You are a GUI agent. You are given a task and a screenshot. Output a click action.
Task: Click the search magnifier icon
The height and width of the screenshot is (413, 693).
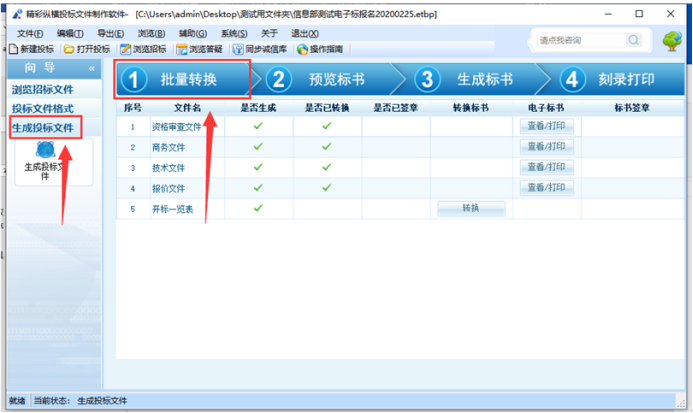(x=633, y=40)
